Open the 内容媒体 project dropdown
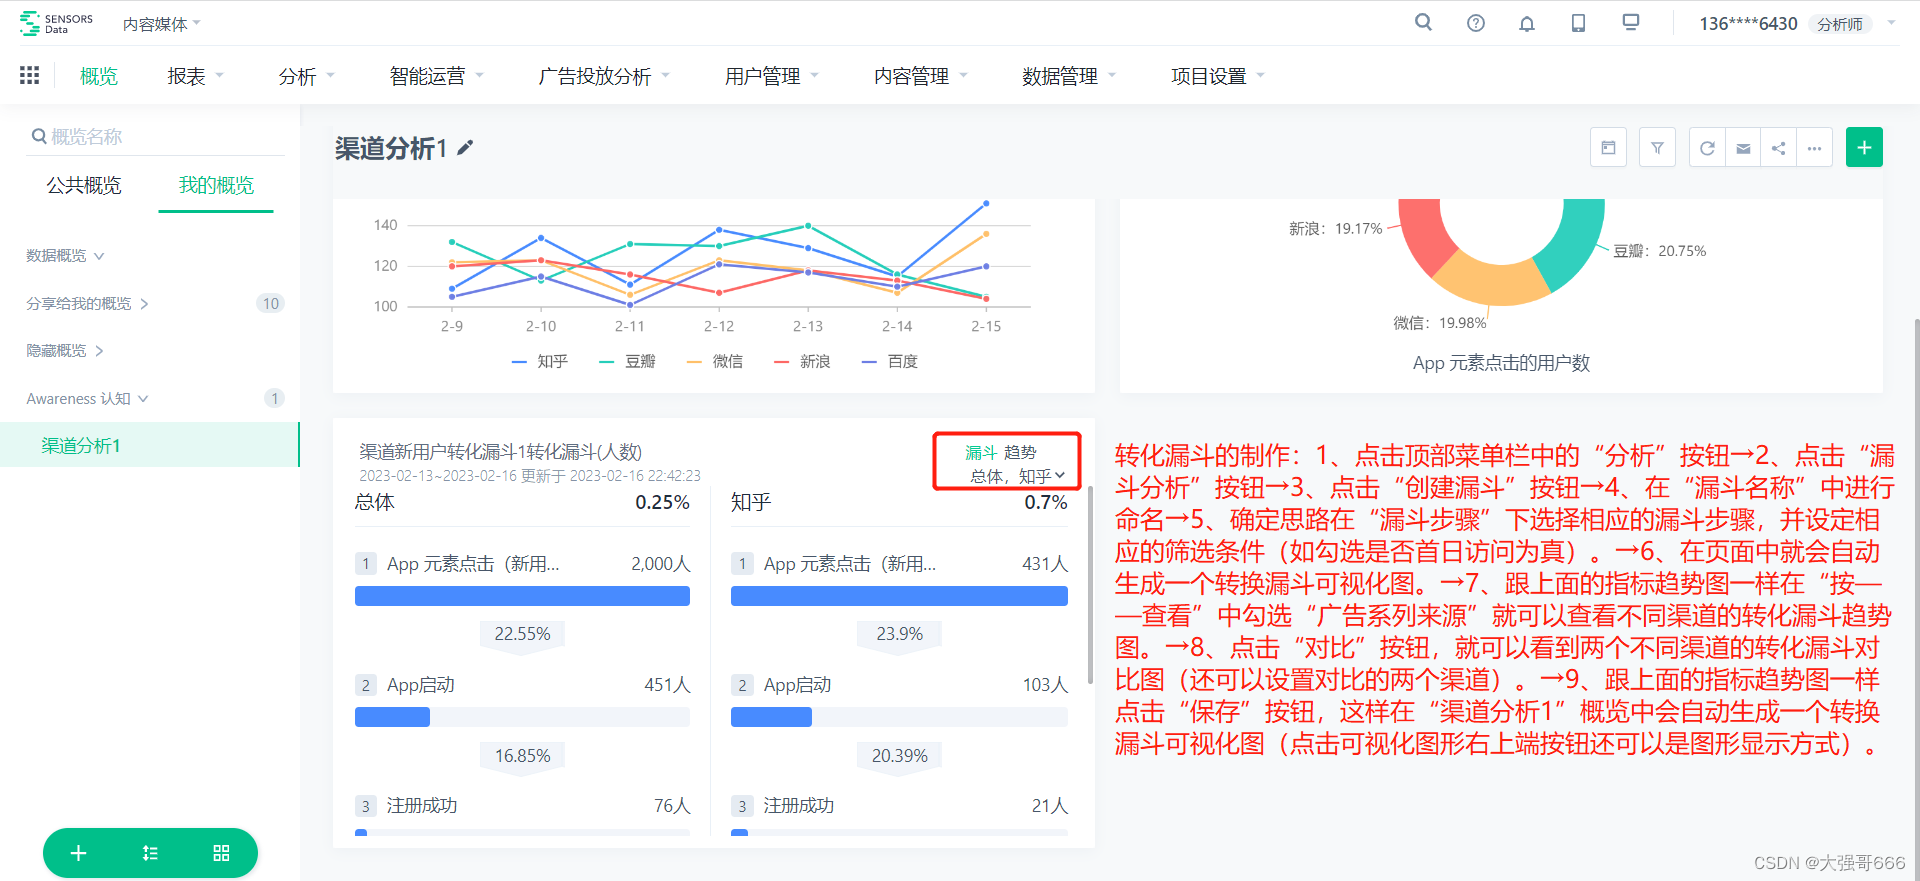Image resolution: width=1920 pixels, height=881 pixels. [x=162, y=23]
